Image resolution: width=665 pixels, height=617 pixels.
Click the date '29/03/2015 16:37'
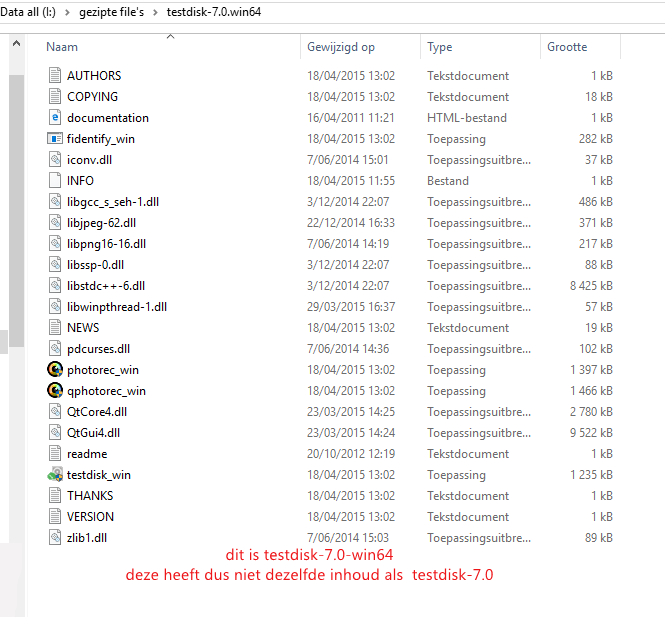pos(351,307)
